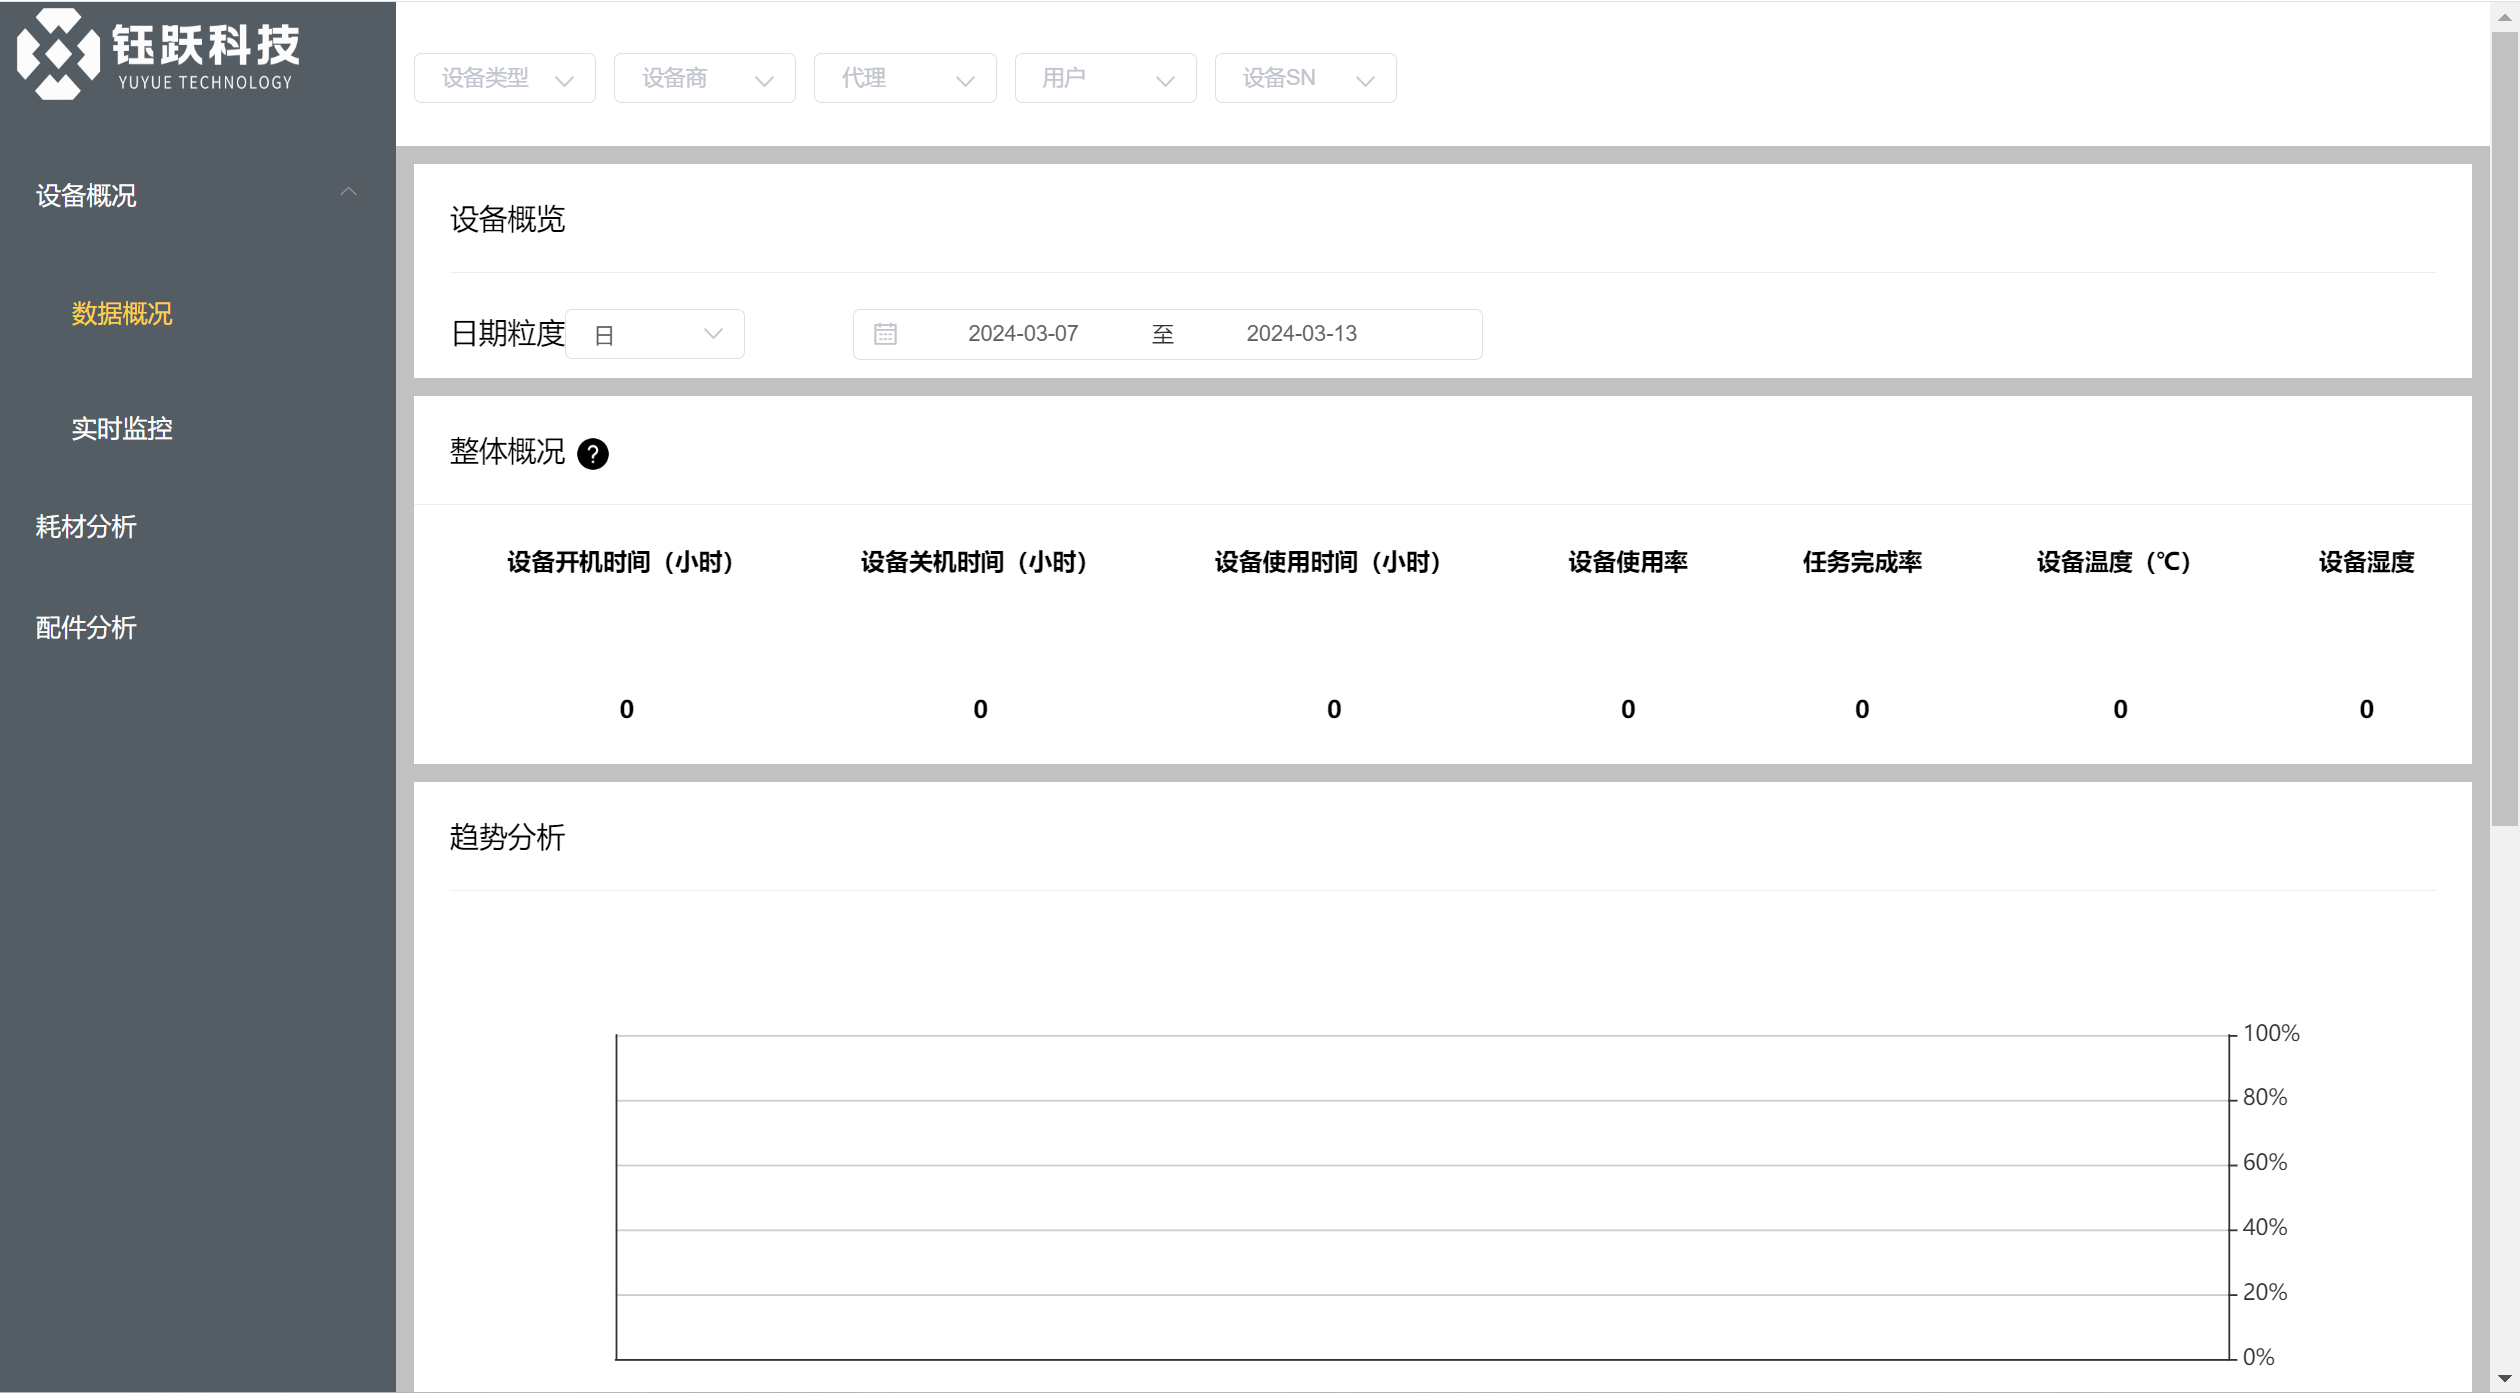Click the 设备湿度 heading
The image size is (2520, 1393).
pyautogui.click(x=2366, y=562)
